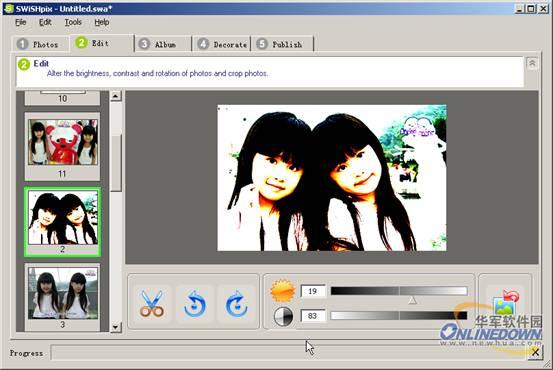Adjust the contrast slider

[399, 316]
